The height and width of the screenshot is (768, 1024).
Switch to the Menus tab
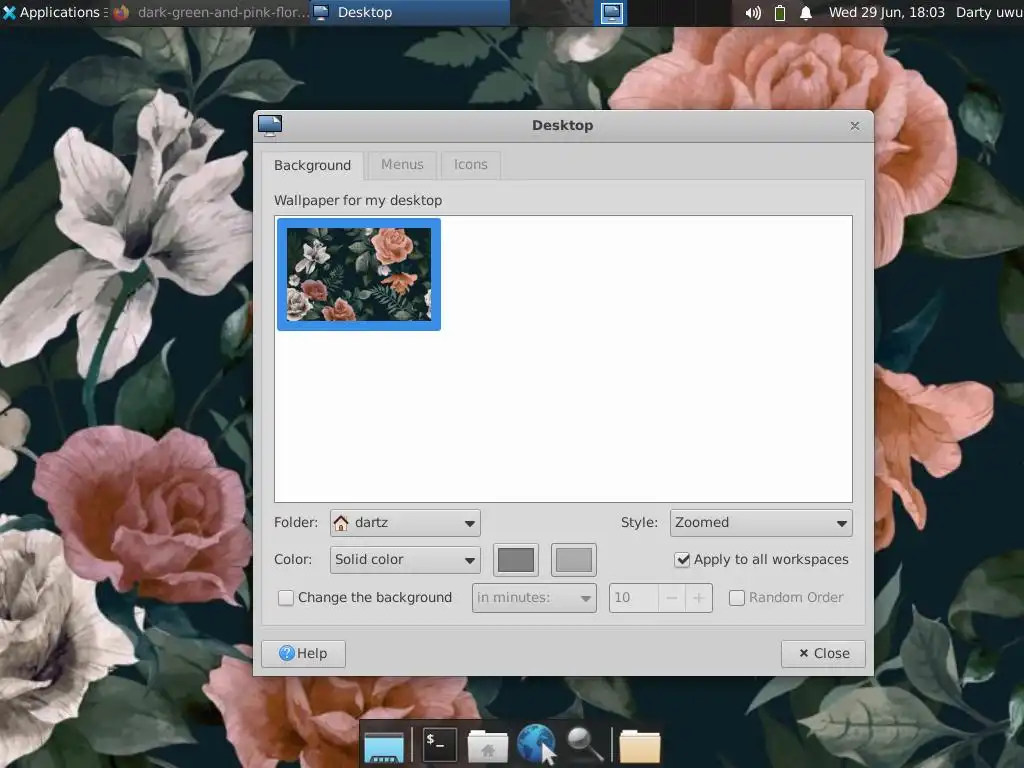coord(402,165)
